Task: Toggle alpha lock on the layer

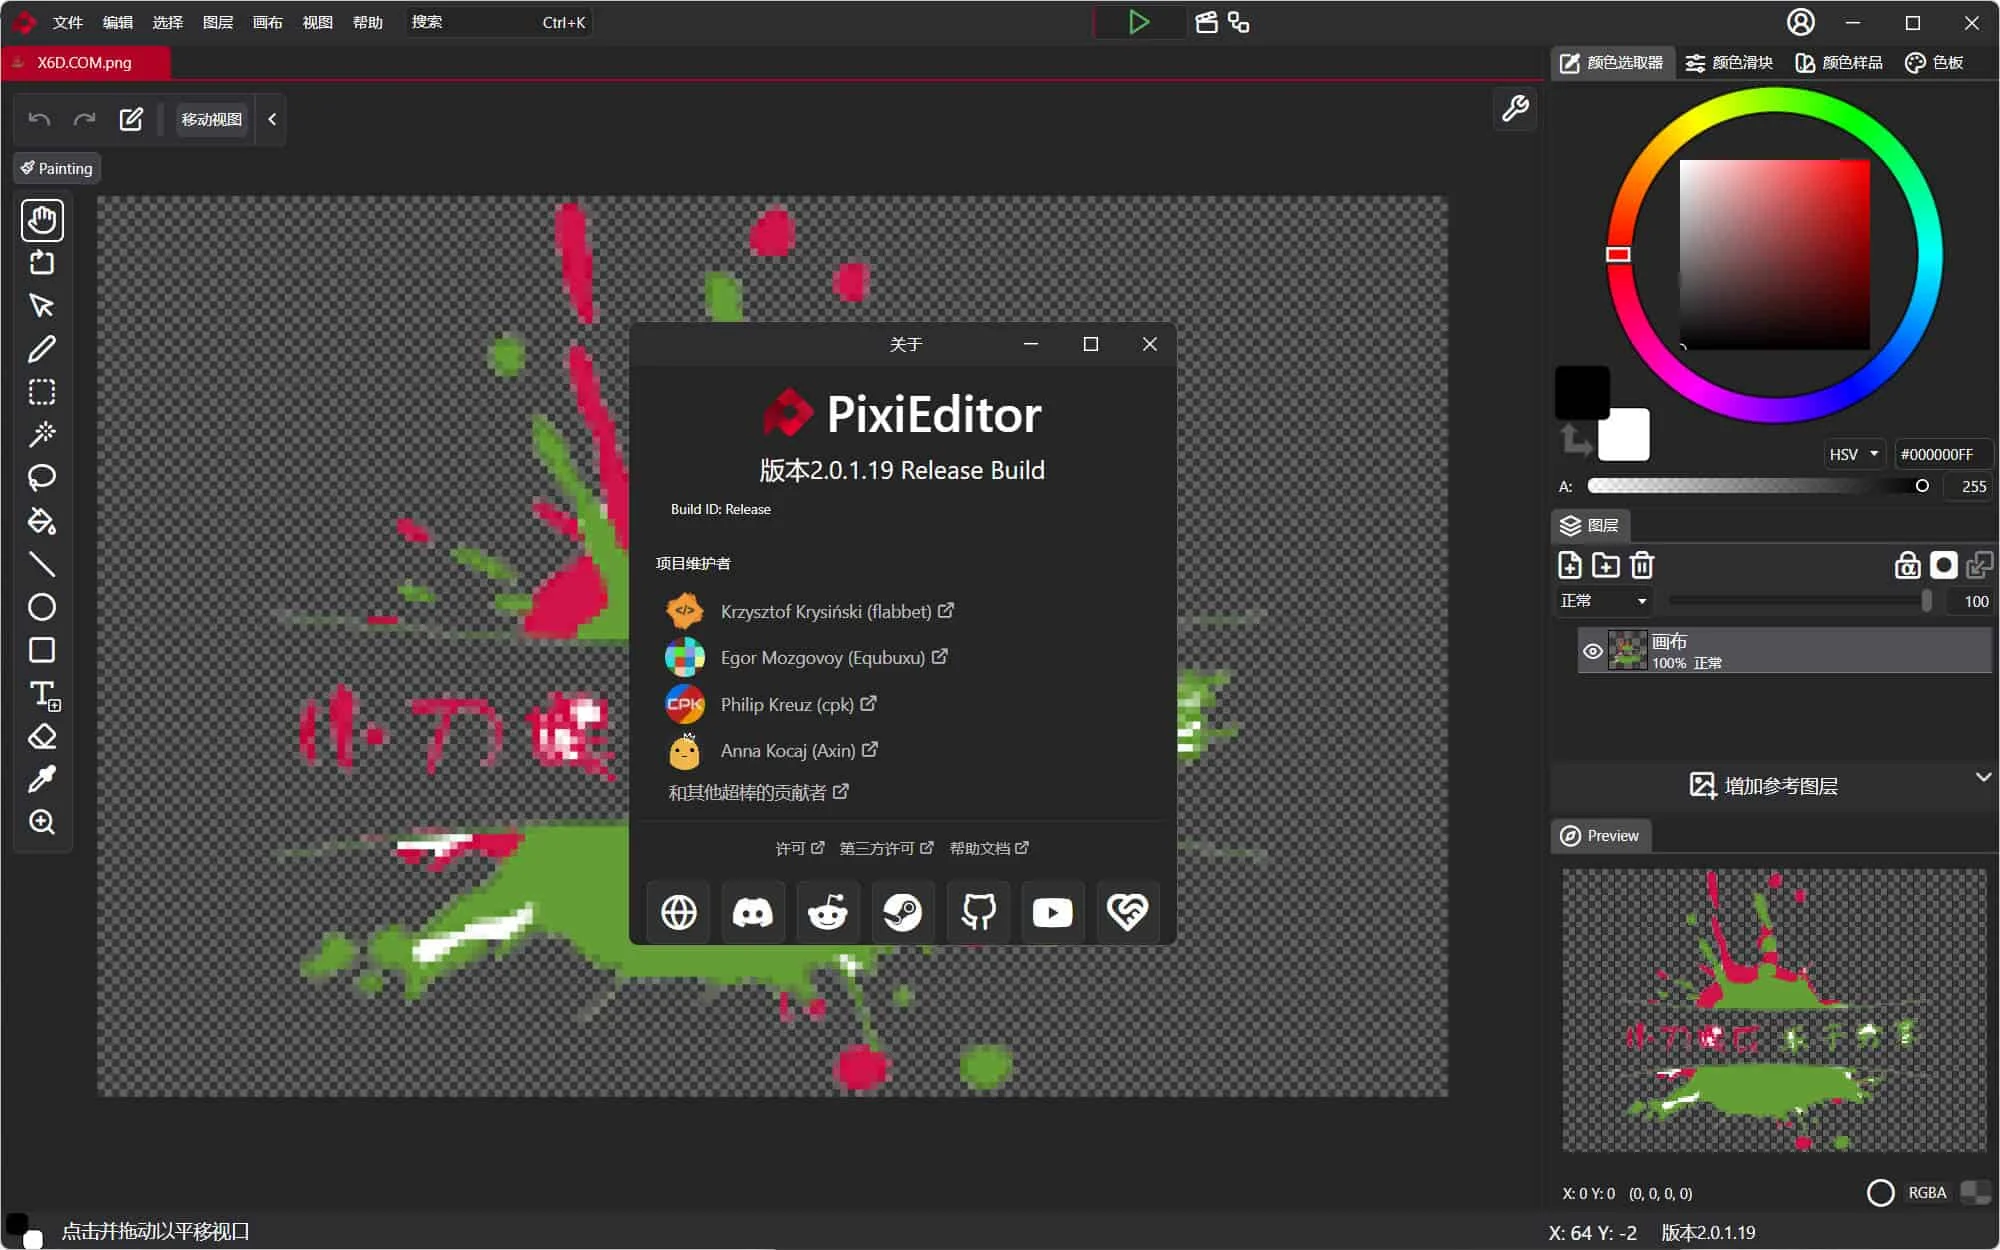Action: click(x=1906, y=565)
